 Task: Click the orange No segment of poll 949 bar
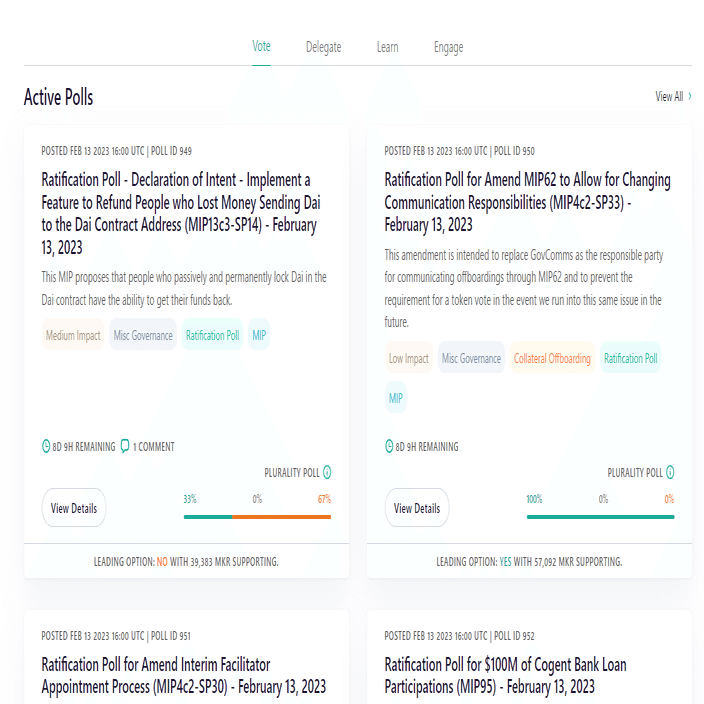tap(281, 517)
